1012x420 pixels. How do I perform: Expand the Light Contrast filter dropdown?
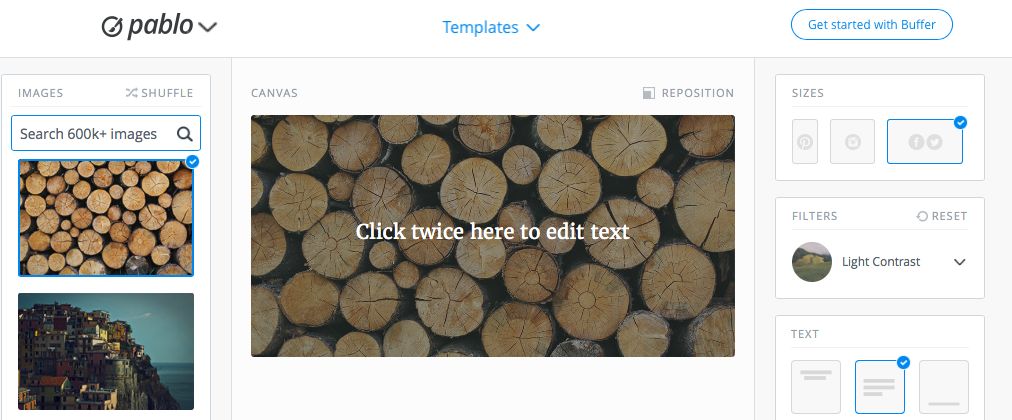[960, 262]
